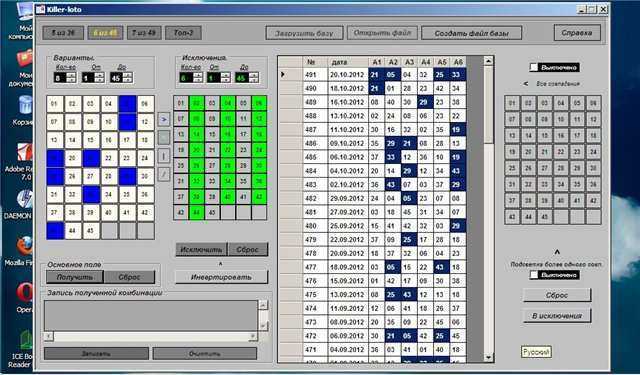Image resolution: width=640 pixels, height=375 pixels.
Task: Switch to the '7 из 49' lottery tab
Action: tap(144, 33)
